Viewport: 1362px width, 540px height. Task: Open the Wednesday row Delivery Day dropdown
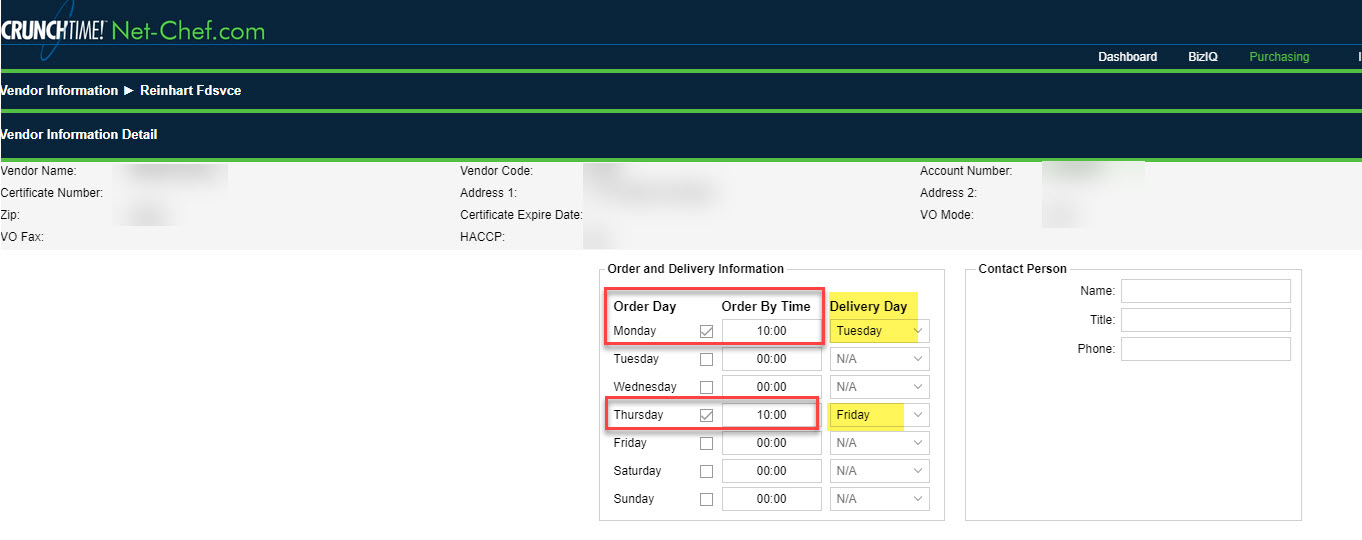point(879,387)
